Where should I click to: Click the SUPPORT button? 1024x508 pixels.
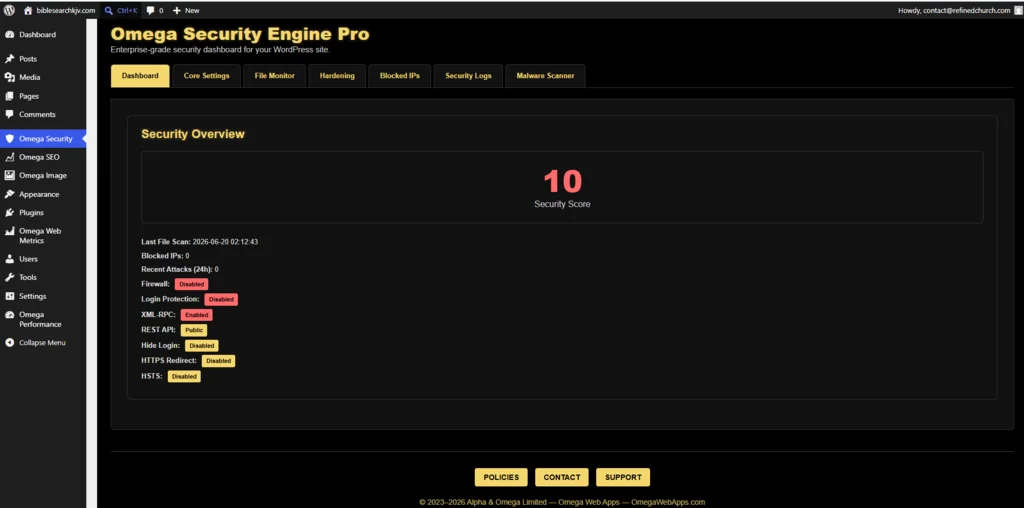[623, 477]
